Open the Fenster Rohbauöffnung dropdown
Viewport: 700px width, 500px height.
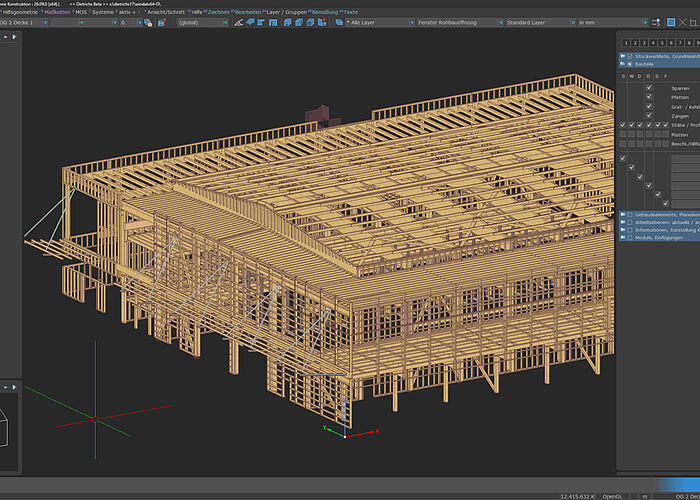pyautogui.click(x=460, y=22)
